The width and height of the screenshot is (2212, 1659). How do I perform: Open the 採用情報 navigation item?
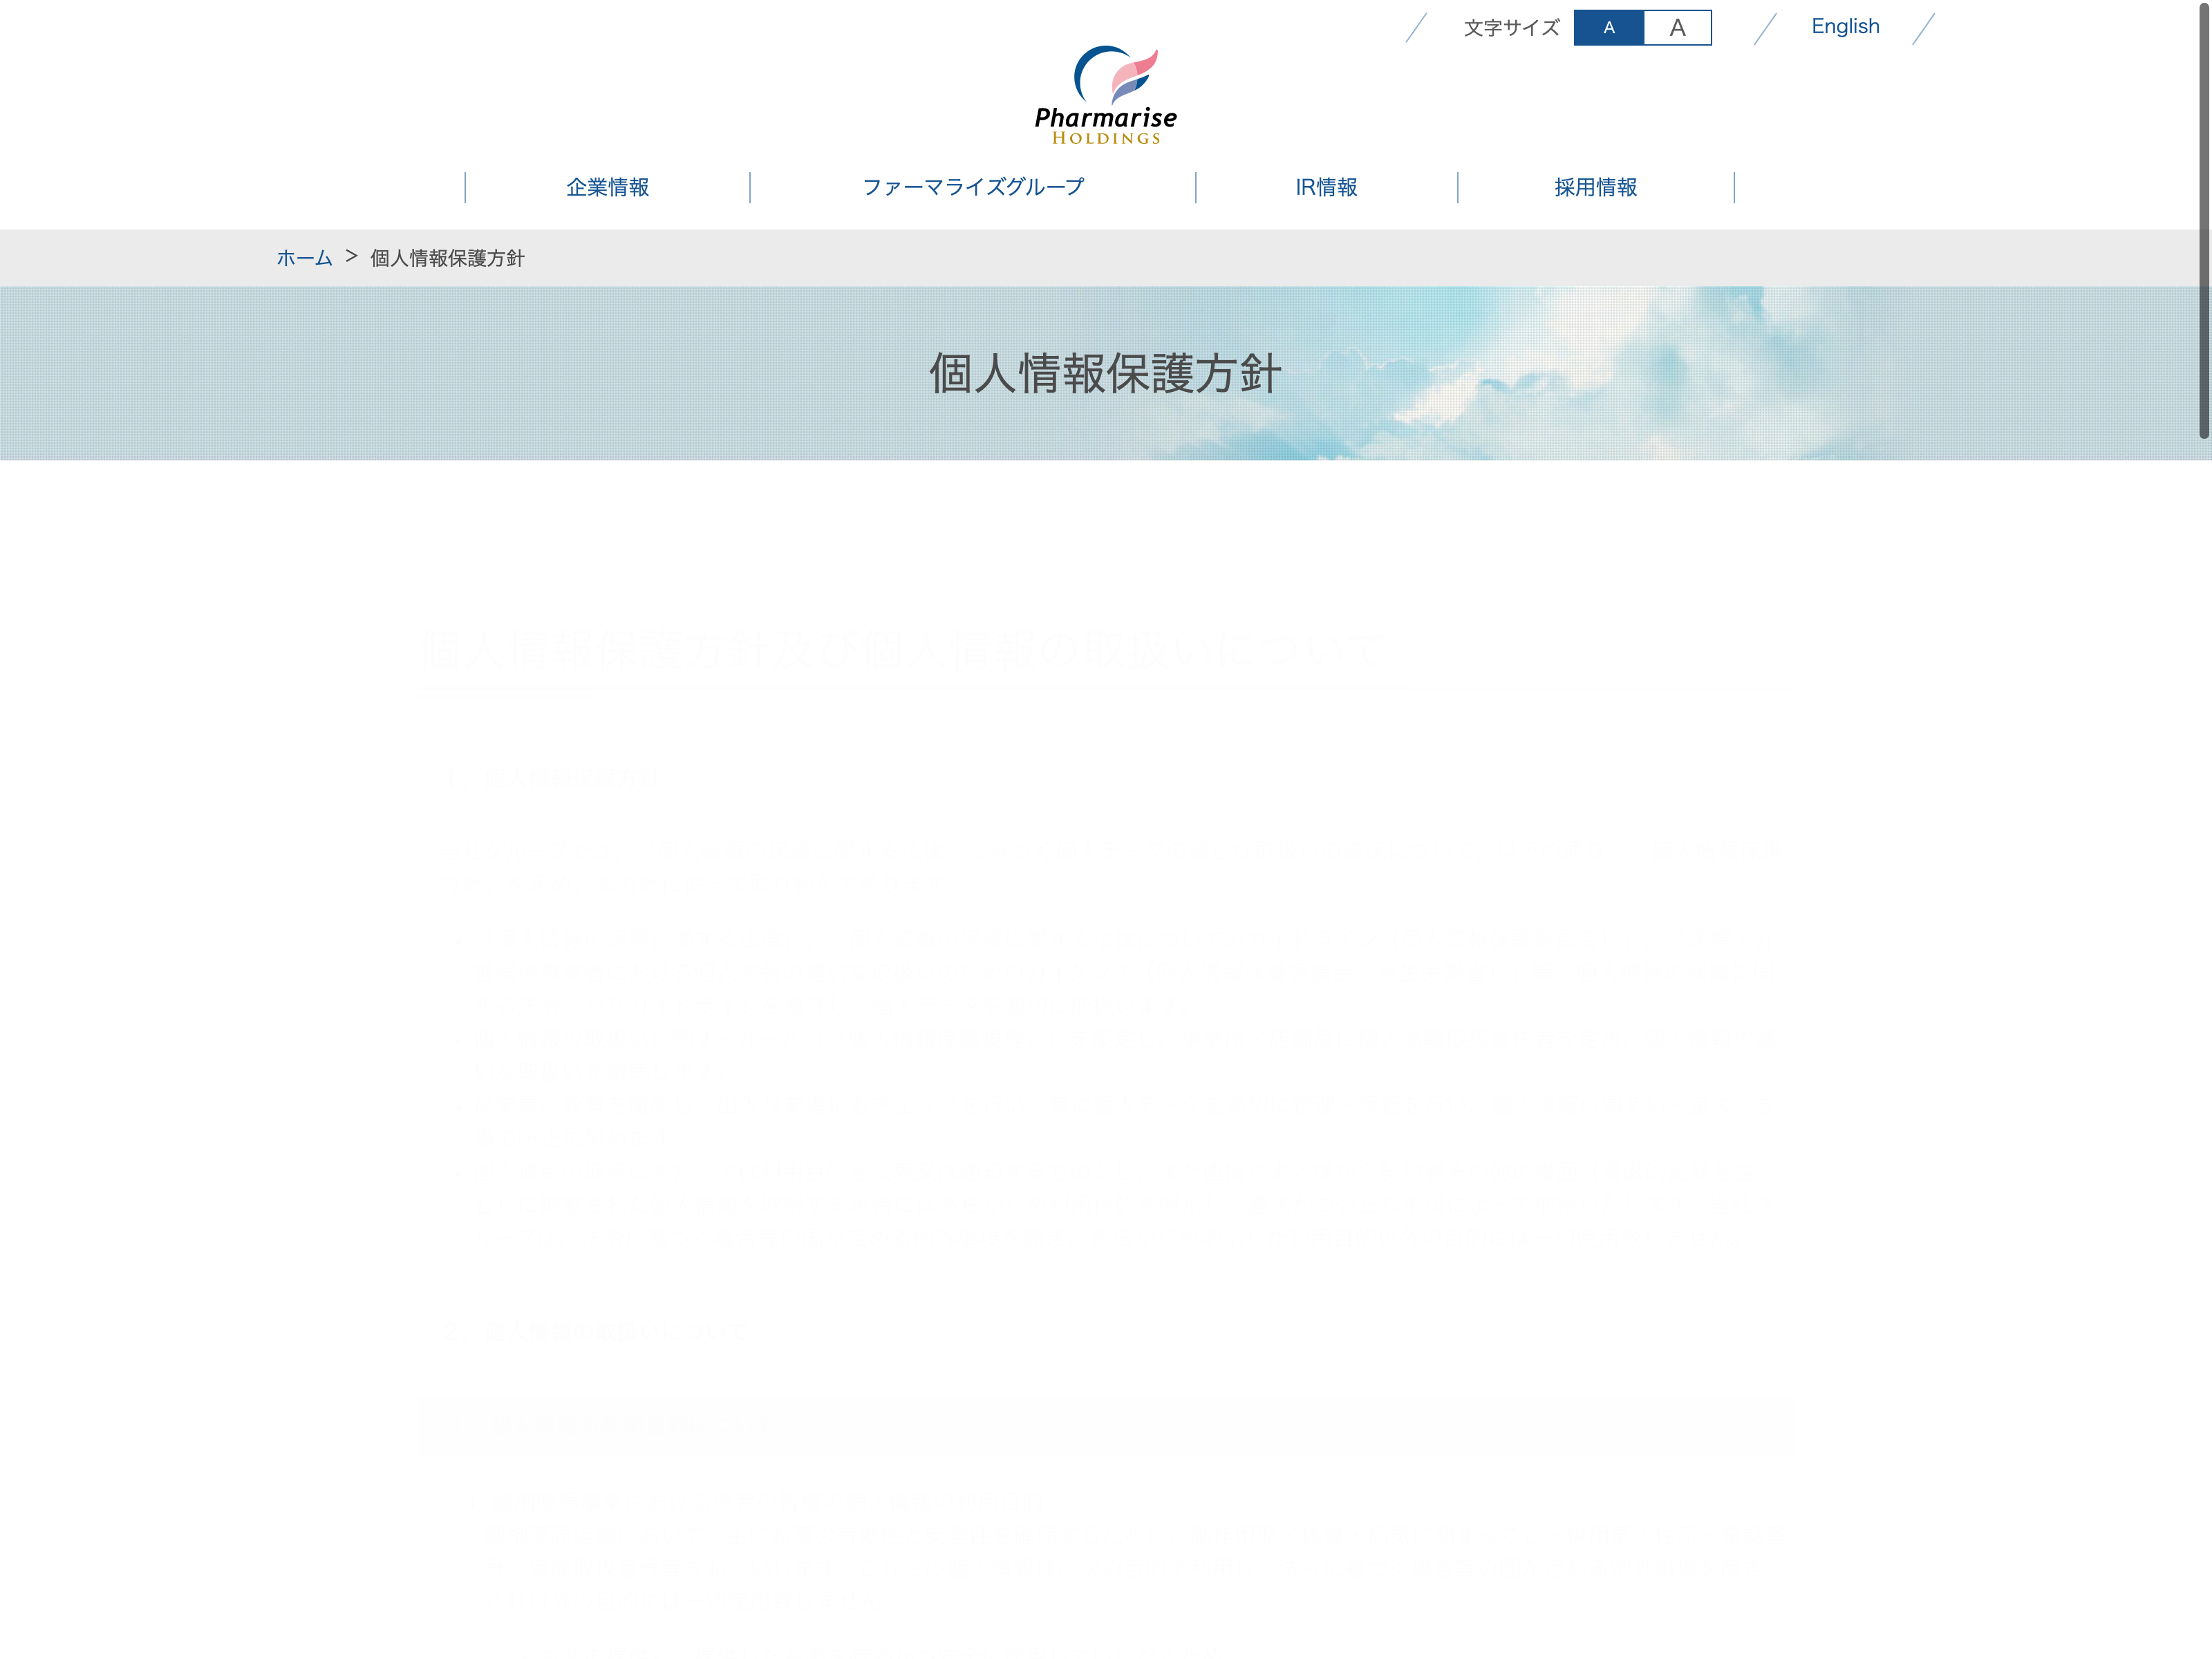(1595, 187)
